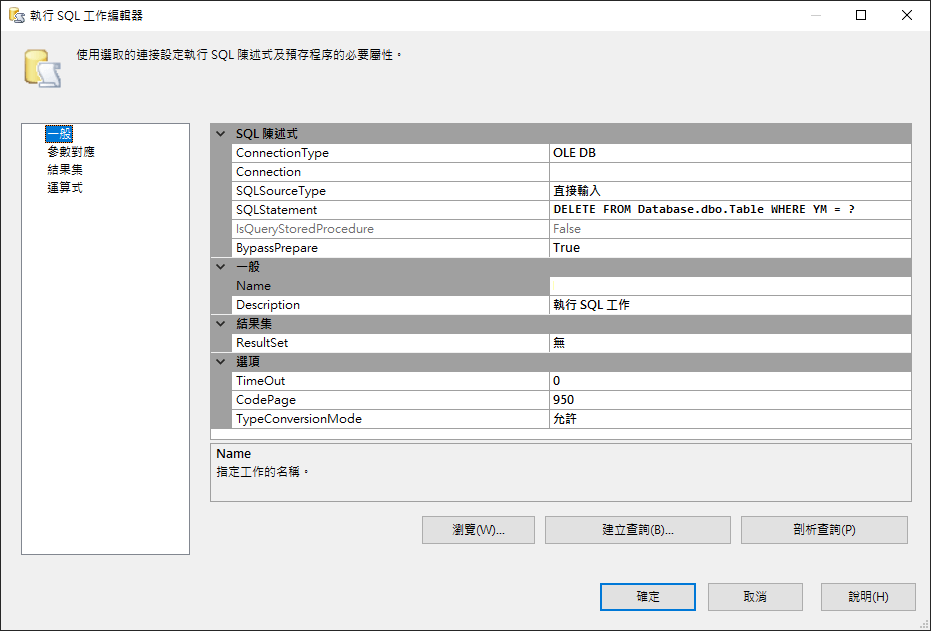Screen dimensions: 931x631
Task: Click the SQLStatement value cell
Action: [x=730, y=210]
